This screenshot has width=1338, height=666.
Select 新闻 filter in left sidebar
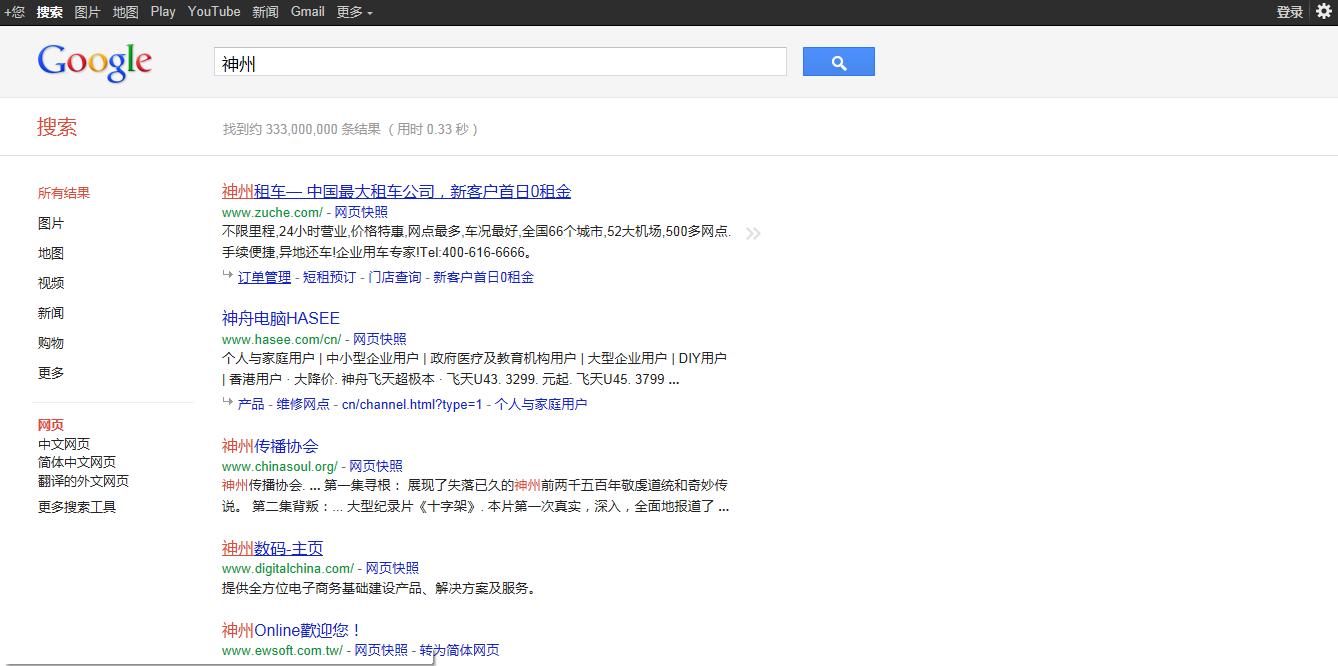(51, 313)
